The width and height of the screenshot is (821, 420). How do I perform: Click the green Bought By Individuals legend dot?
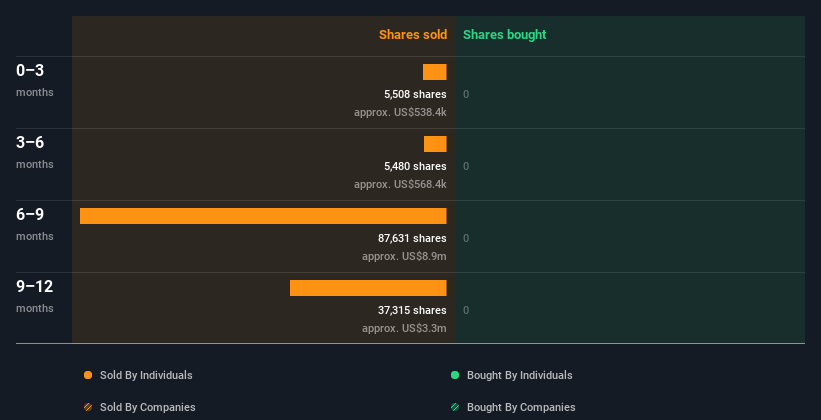[455, 375]
